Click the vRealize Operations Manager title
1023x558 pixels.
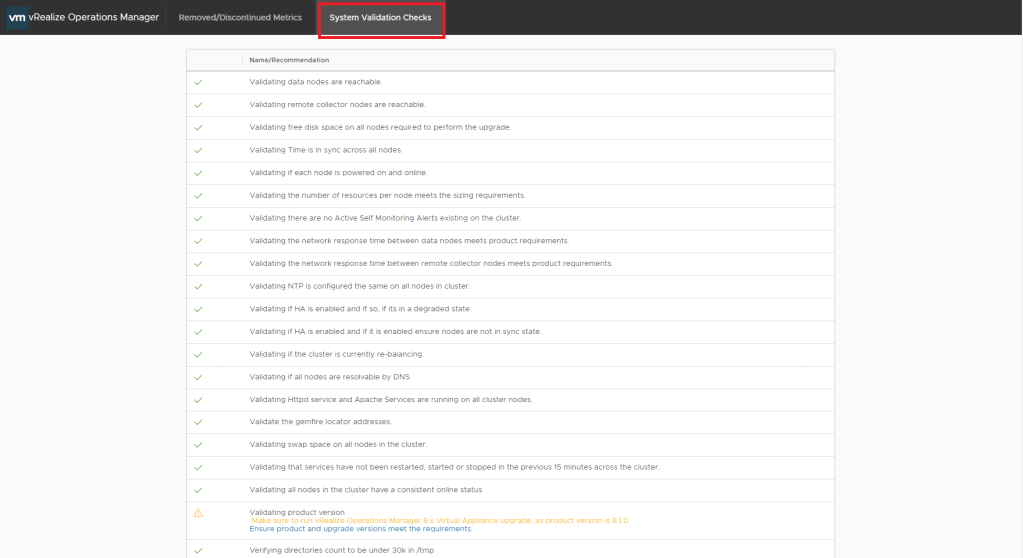click(94, 17)
